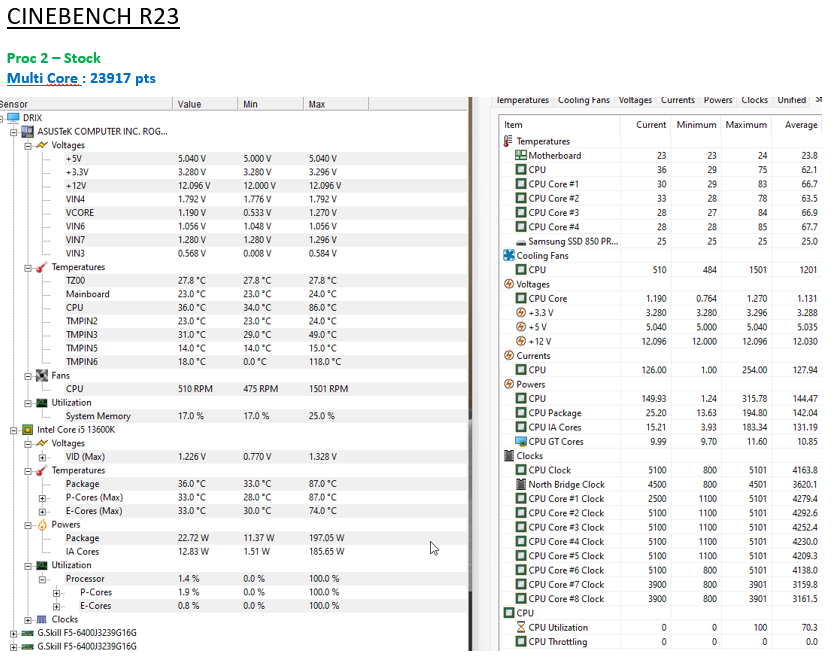Screen dimensions: 832x656
Task: Open the Unified tab
Action: [792, 100]
